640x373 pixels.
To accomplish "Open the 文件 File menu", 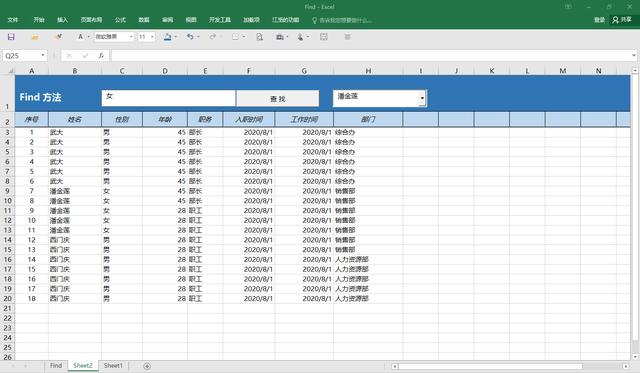I will point(13,20).
